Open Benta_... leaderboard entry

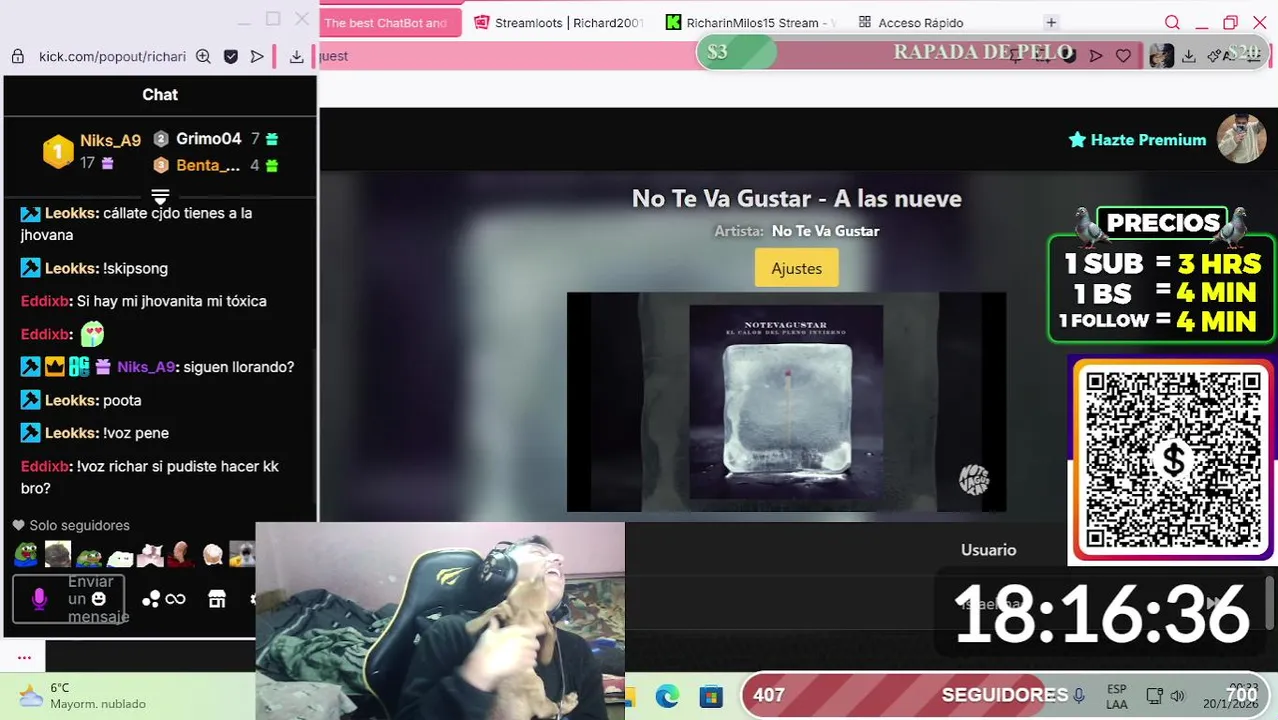click(215, 165)
